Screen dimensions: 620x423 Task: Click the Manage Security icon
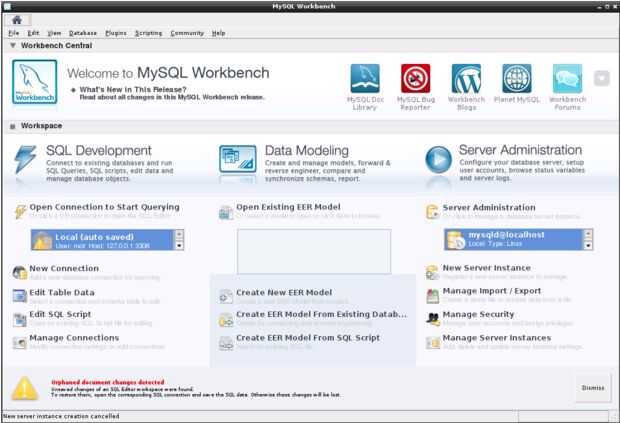(433, 319)
